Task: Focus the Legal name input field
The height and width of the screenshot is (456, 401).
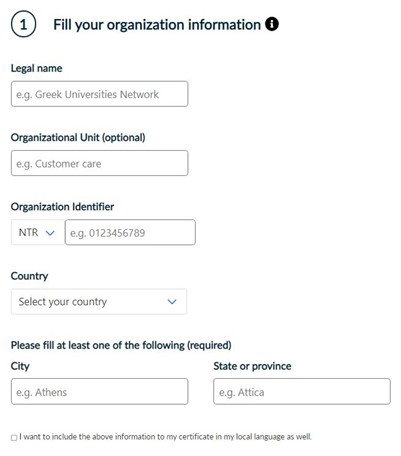Action: coord(99,94)
